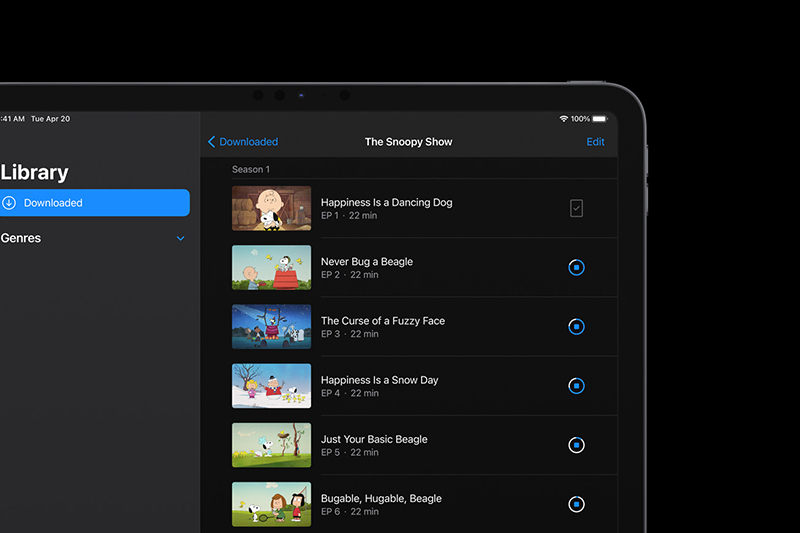The image size is (800, 533).
Task: Select the Just Your Basic Beagle episode title
Action: coord(373,439)
